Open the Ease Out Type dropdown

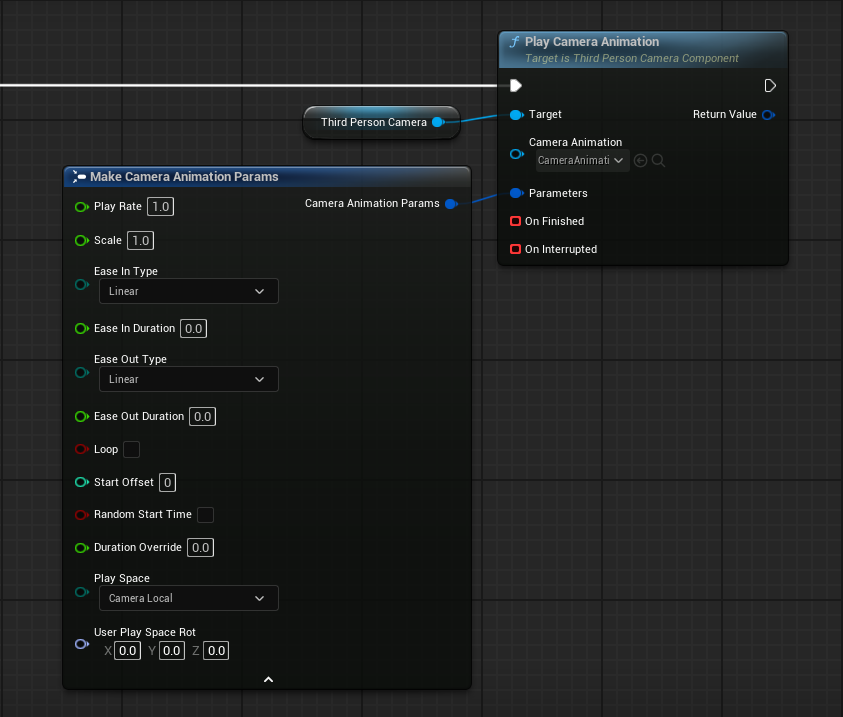[x=188, y=379]
